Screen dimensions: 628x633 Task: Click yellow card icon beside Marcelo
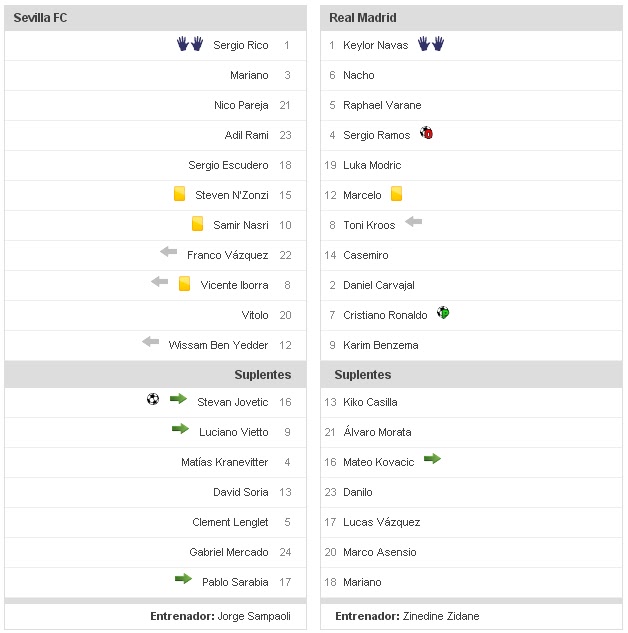click(x=397, y=194)
